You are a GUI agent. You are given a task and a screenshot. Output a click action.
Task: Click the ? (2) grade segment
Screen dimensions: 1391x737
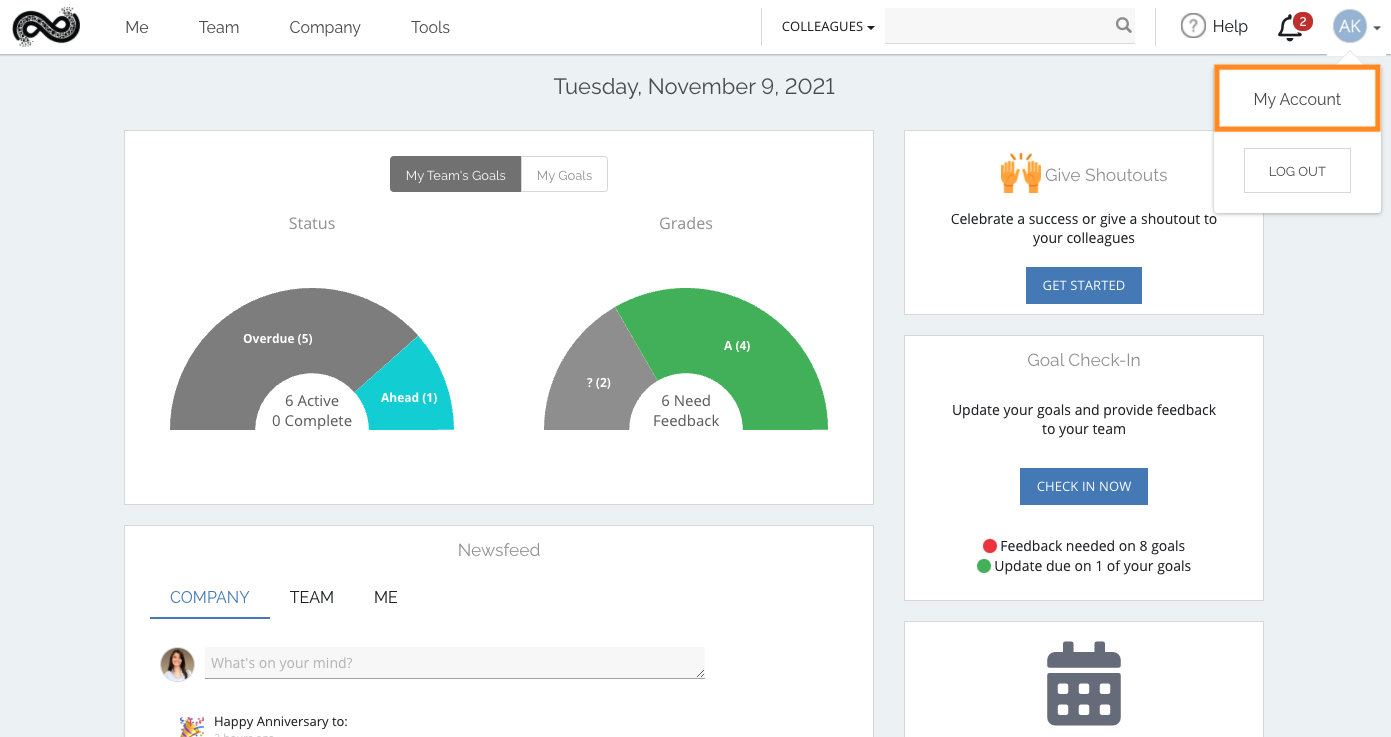coord(598,382)
